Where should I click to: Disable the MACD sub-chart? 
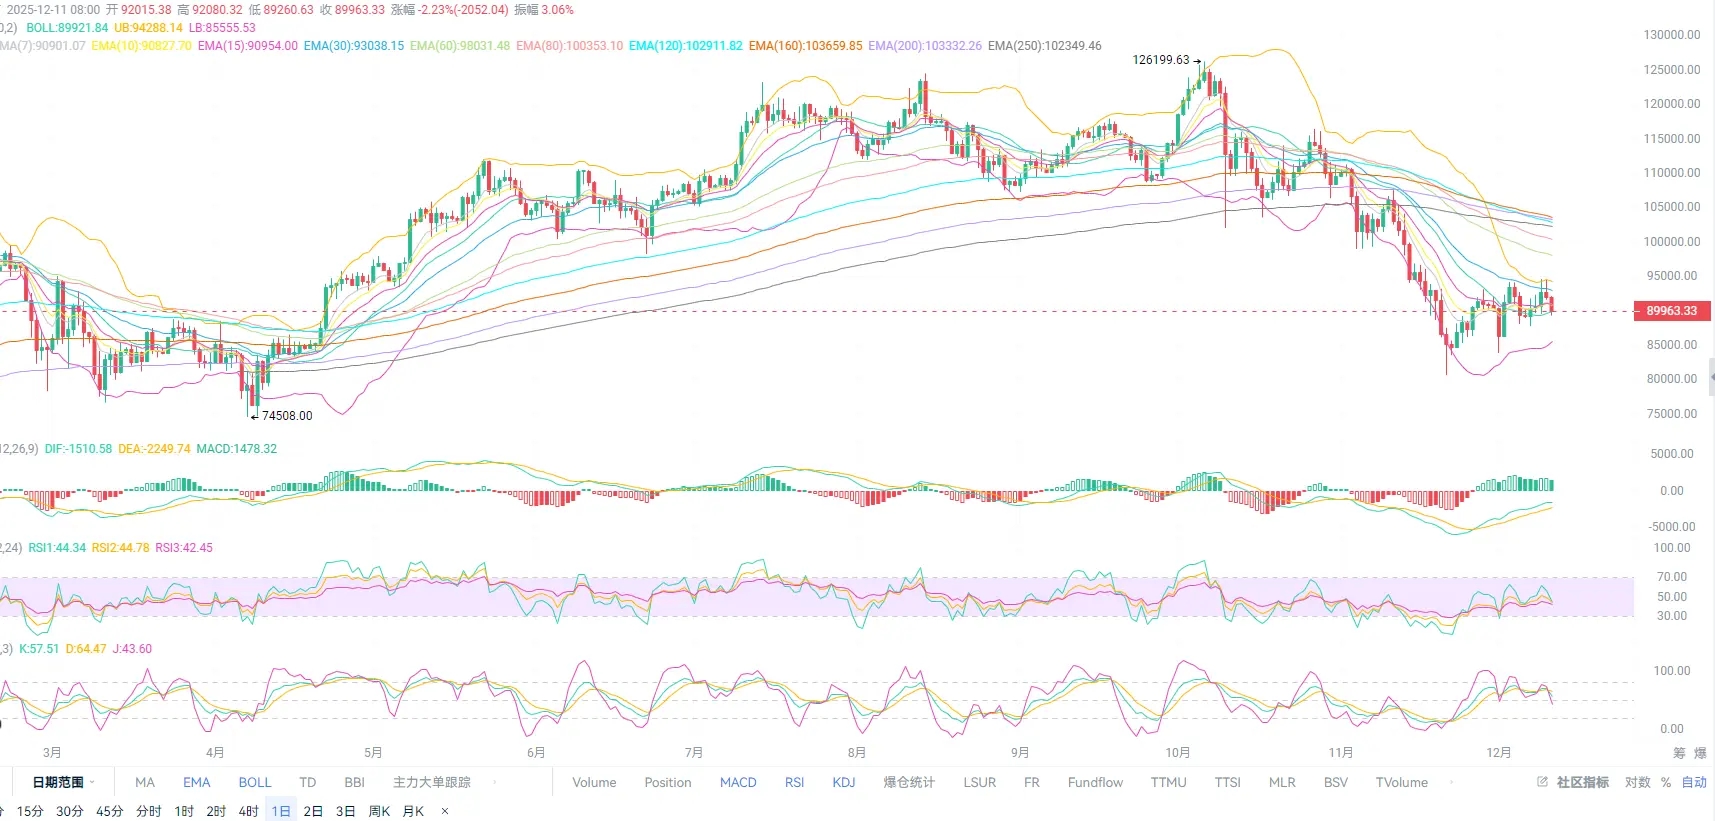(738, 782)
